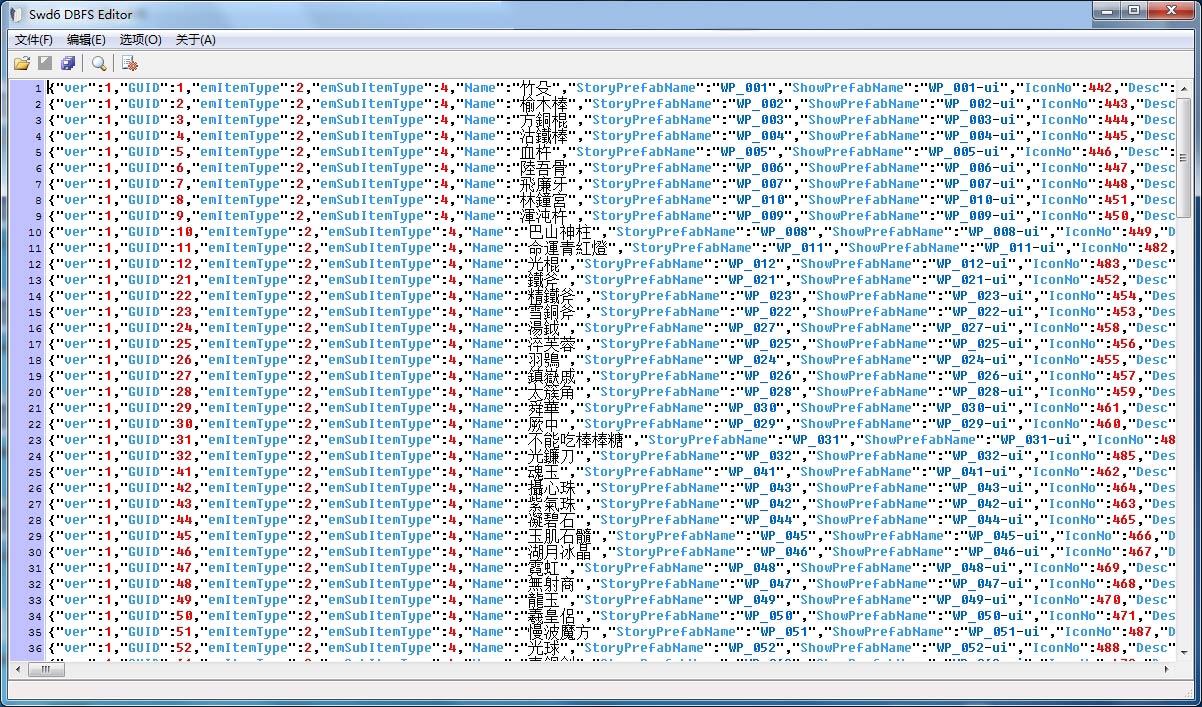1202x707 pixels.
Task: Click the Swd6 DBFS Editor title icon
Action: pos(17,14)
